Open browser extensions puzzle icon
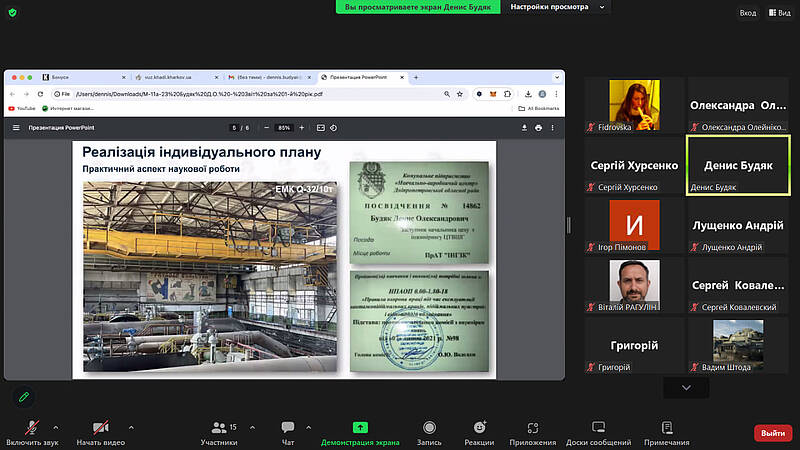 [507, 94]
